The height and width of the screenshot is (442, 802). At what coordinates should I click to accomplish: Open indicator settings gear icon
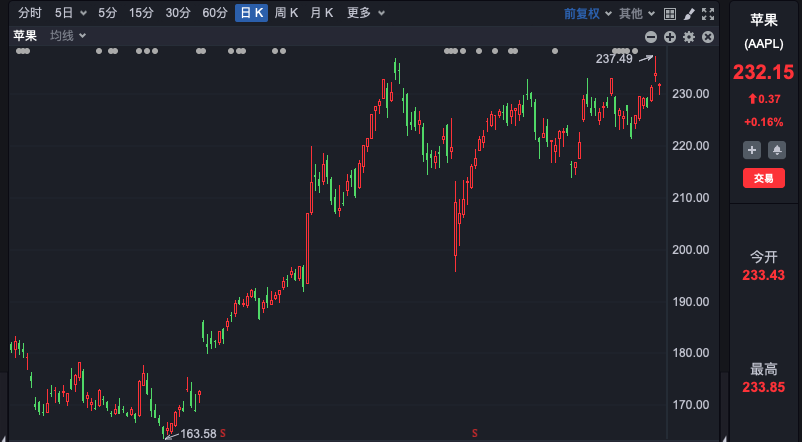689,37
